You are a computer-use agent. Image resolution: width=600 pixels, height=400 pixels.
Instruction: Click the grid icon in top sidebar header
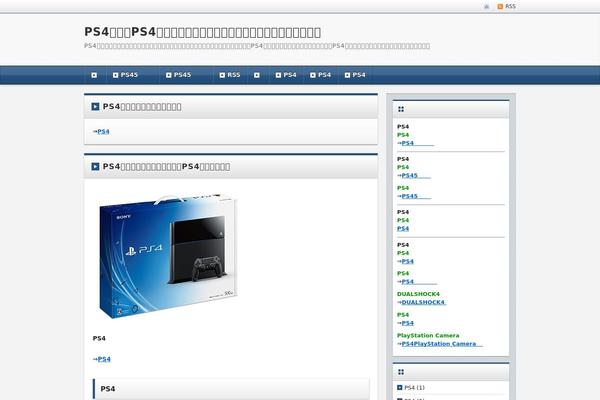point(401,109)
